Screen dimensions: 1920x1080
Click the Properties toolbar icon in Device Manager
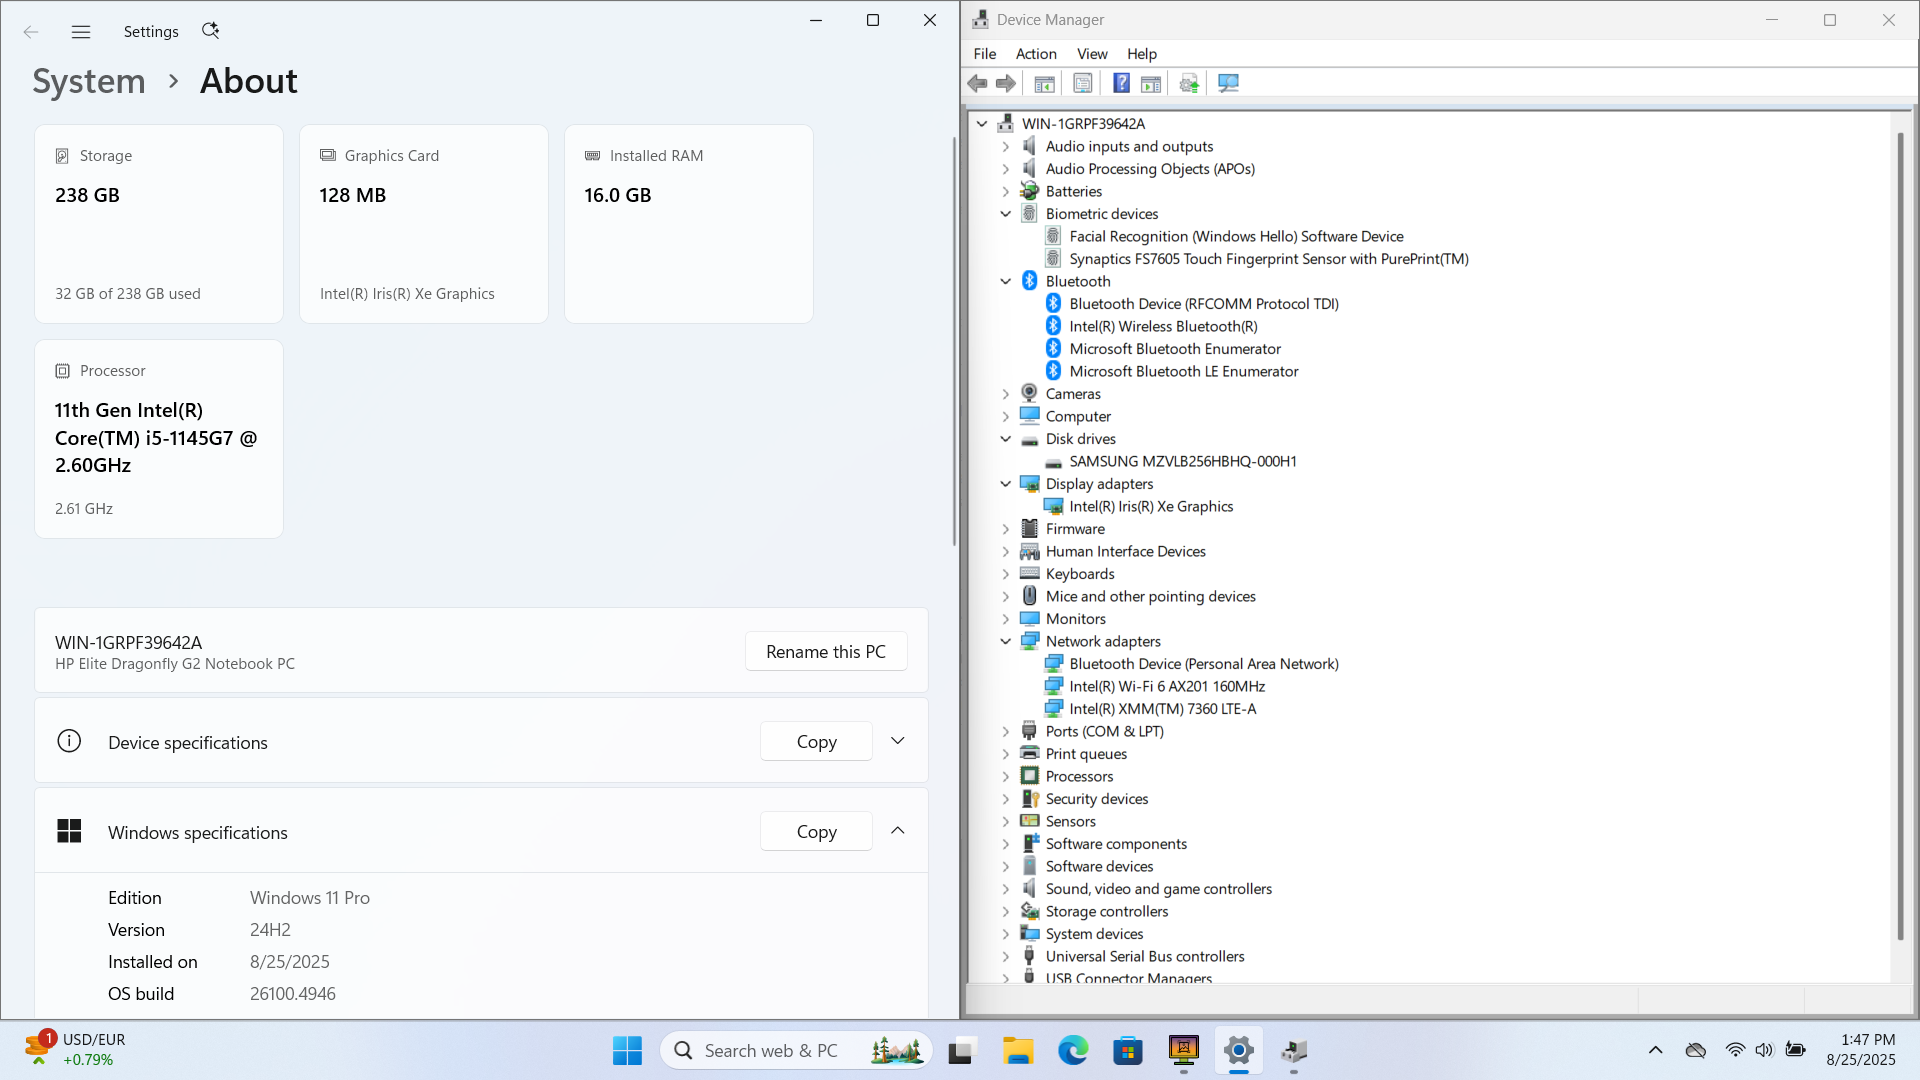point(1082,84)
